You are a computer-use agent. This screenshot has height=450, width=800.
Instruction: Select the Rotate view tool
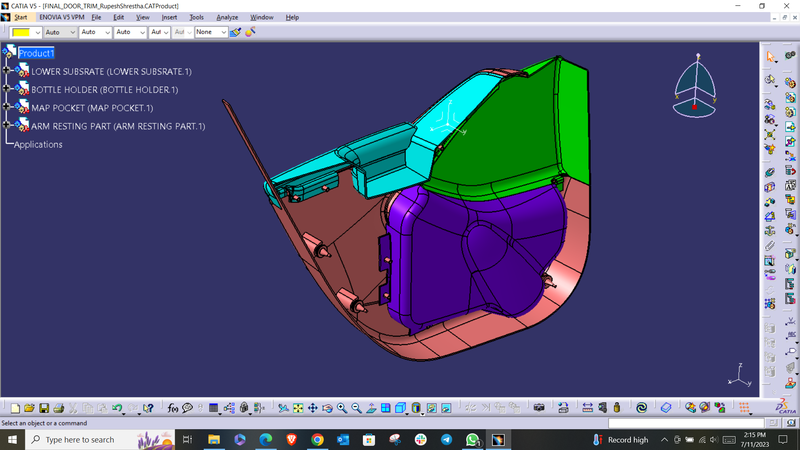(x=327, y=408)
